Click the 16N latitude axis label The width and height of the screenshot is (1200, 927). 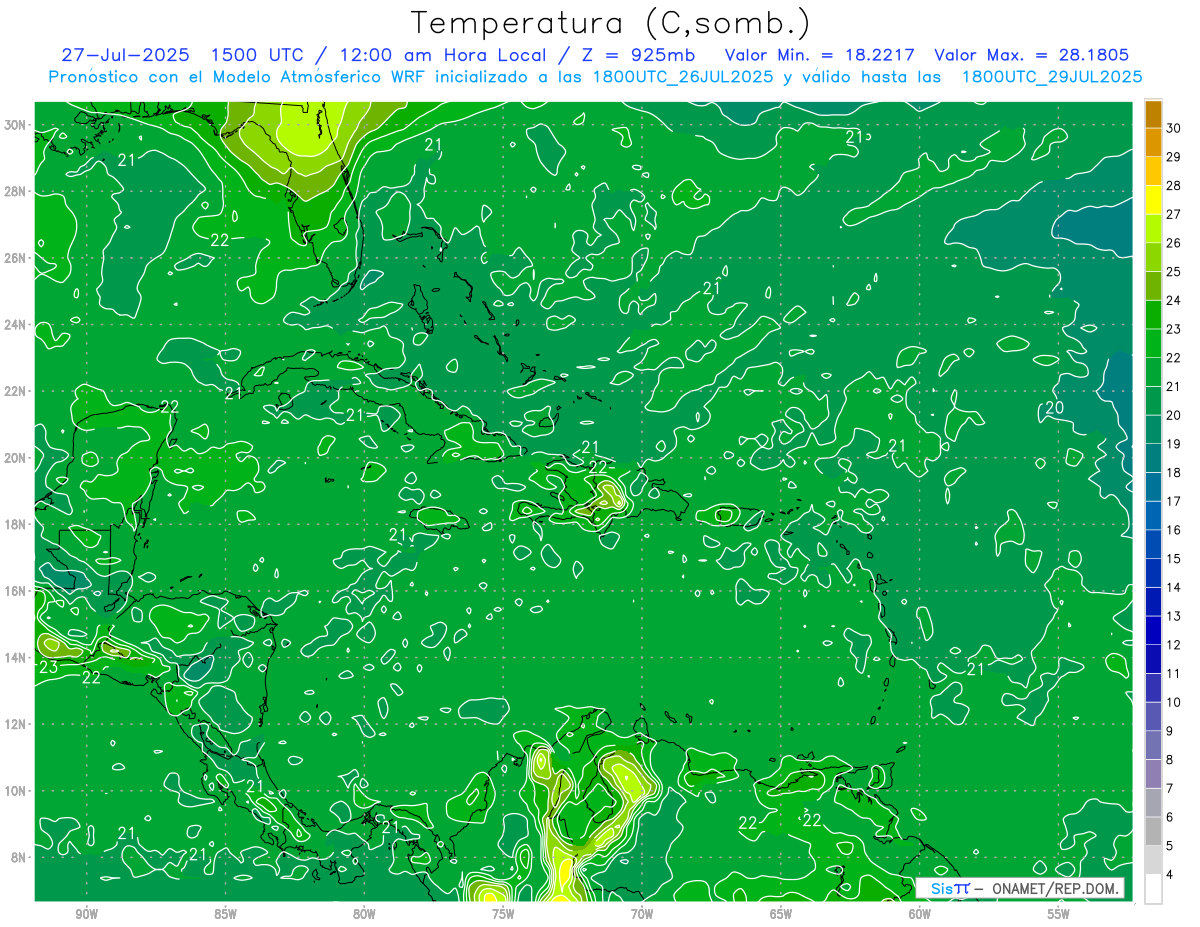(15, 591)
